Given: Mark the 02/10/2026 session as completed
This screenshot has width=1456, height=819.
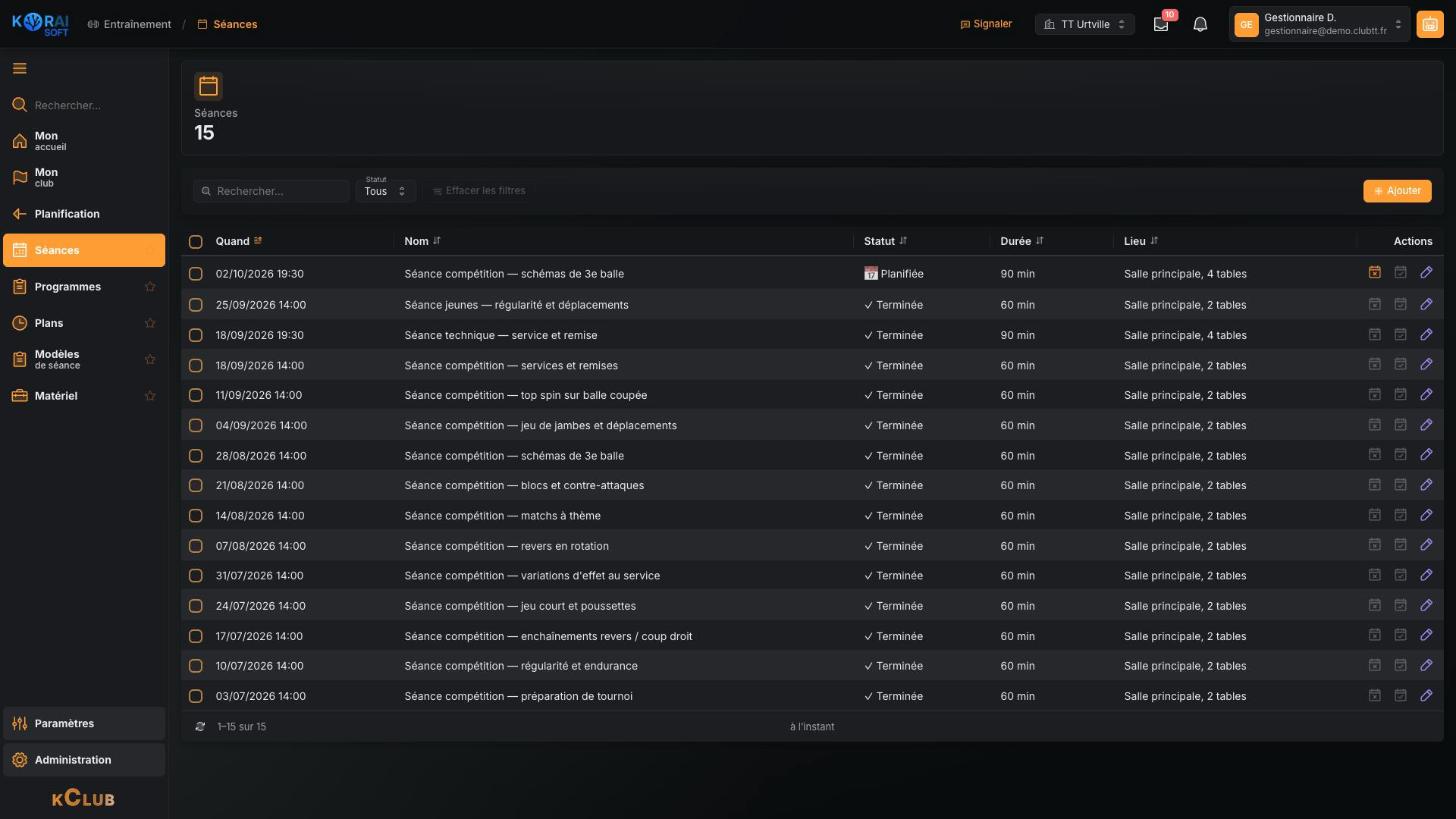Looking at the screenshot, I should pos(1400,272).
